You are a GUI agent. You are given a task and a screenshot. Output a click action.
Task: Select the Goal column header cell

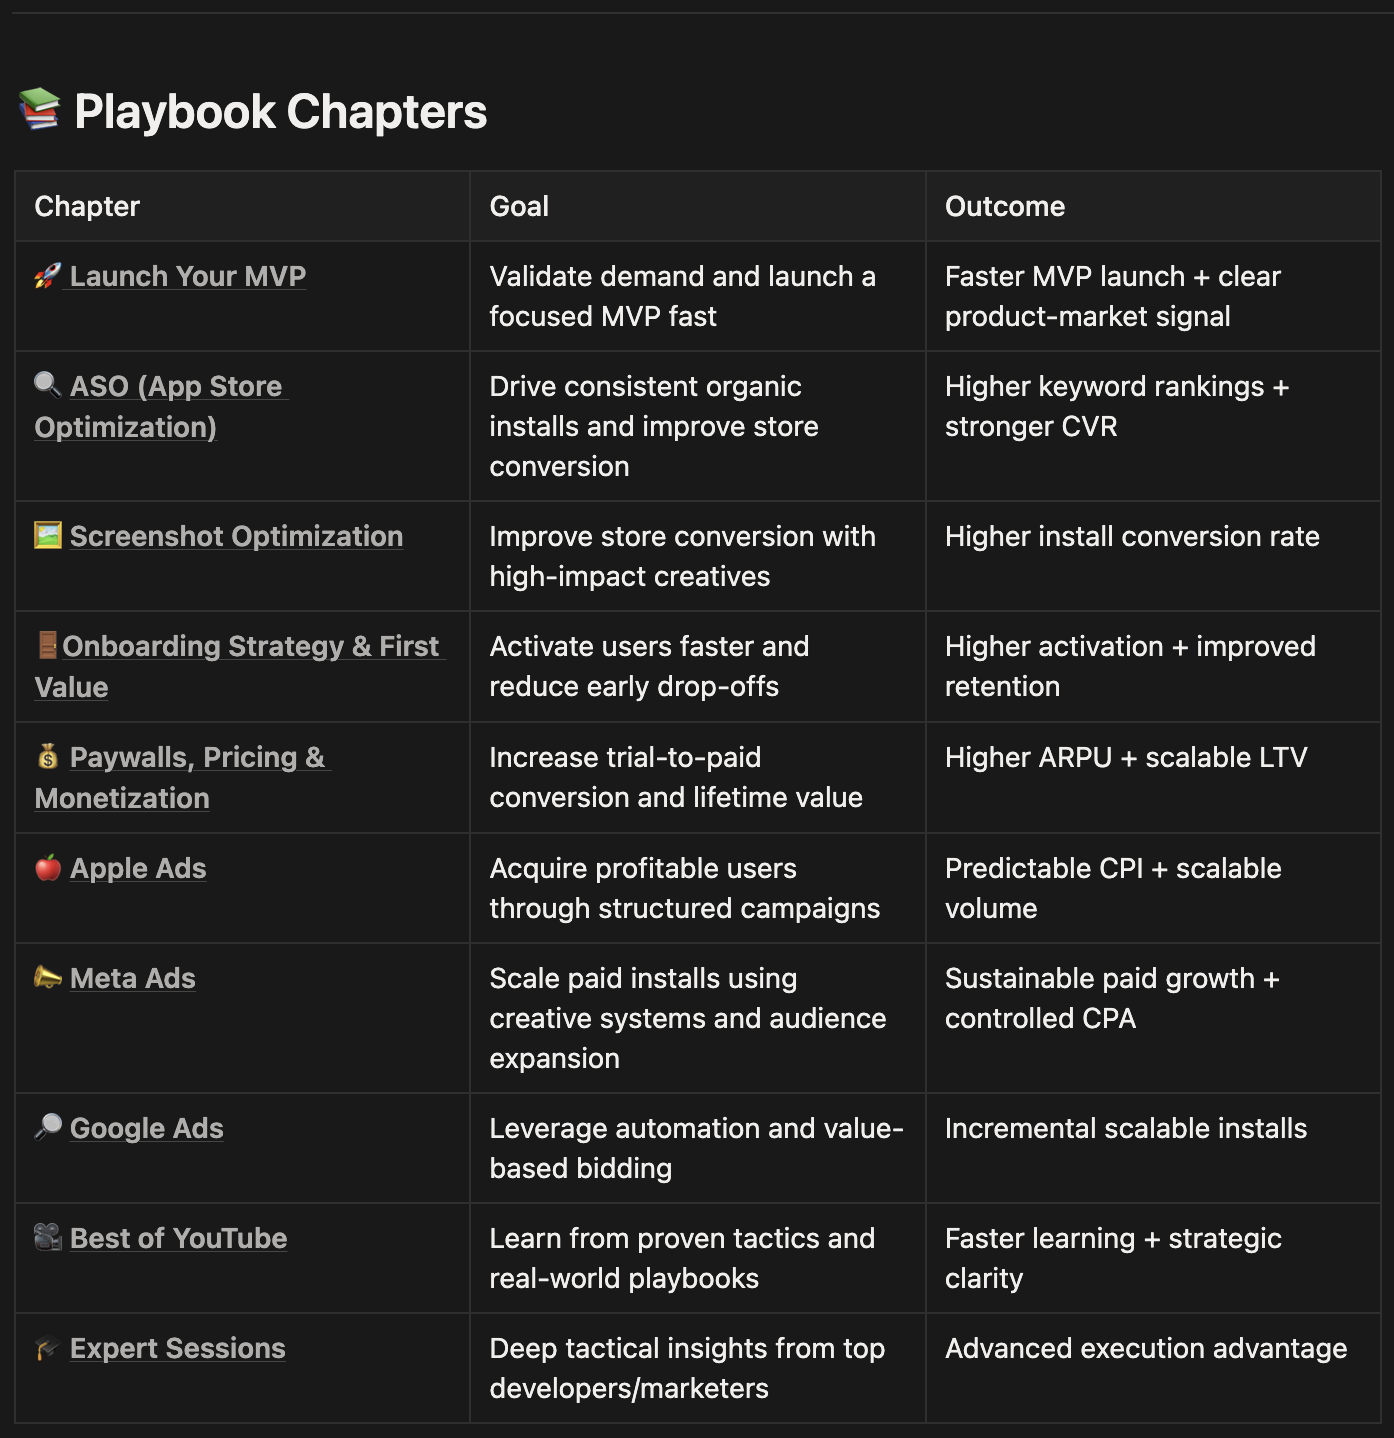tap(519, 206)
